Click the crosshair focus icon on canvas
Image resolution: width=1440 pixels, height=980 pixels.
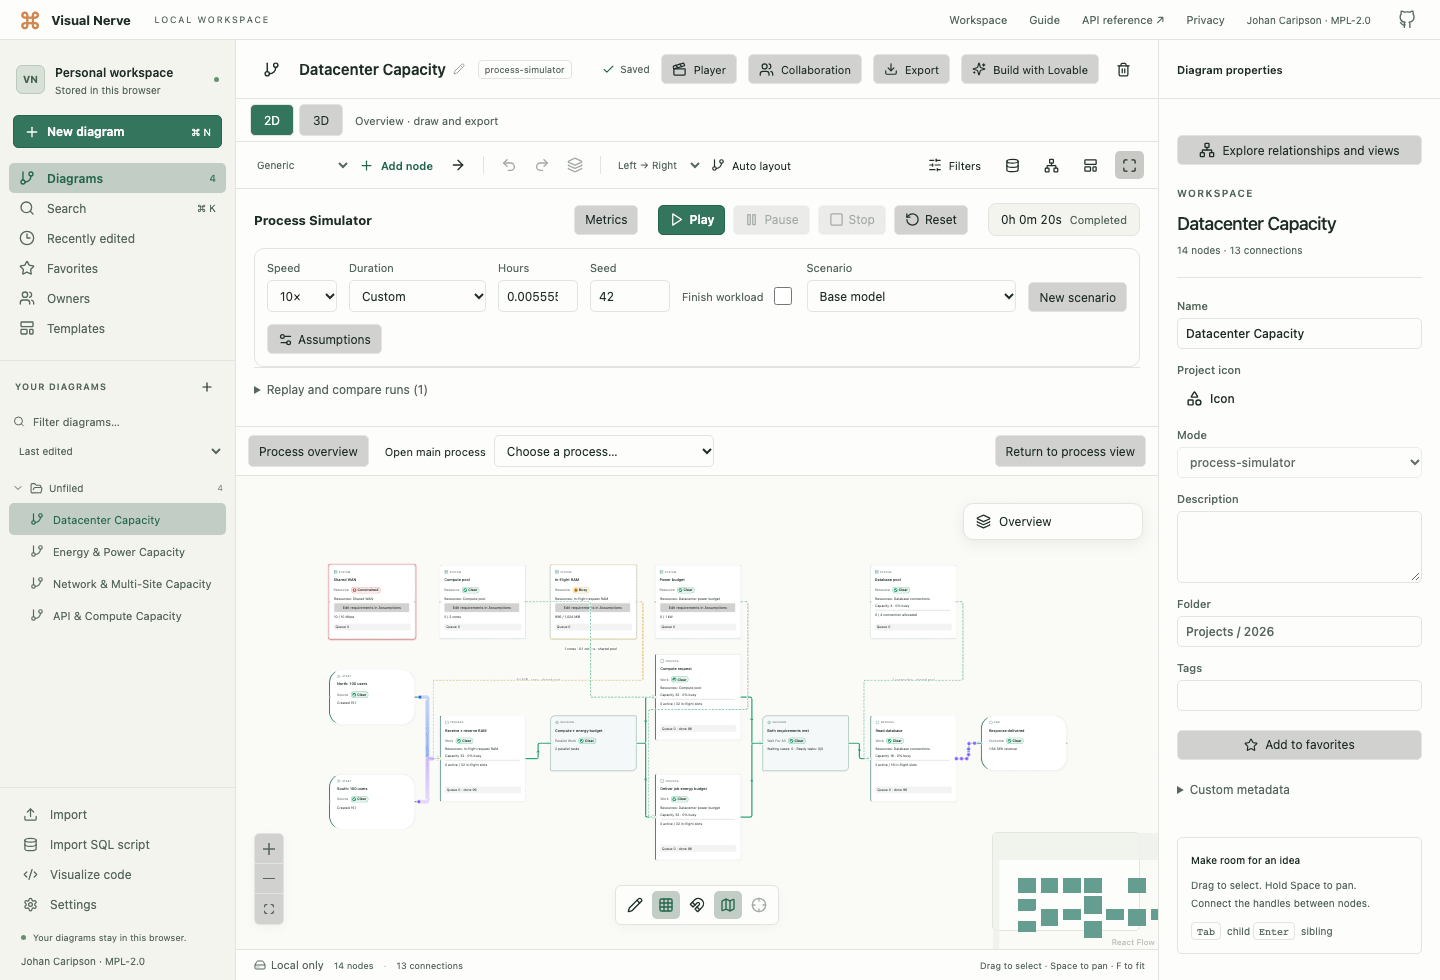pyautogui.click(x=759, y=905)
